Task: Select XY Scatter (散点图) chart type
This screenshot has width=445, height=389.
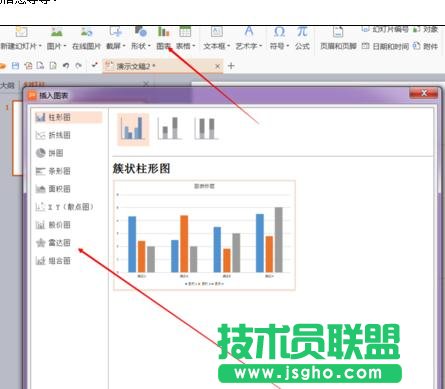Action: click(64, 207)
